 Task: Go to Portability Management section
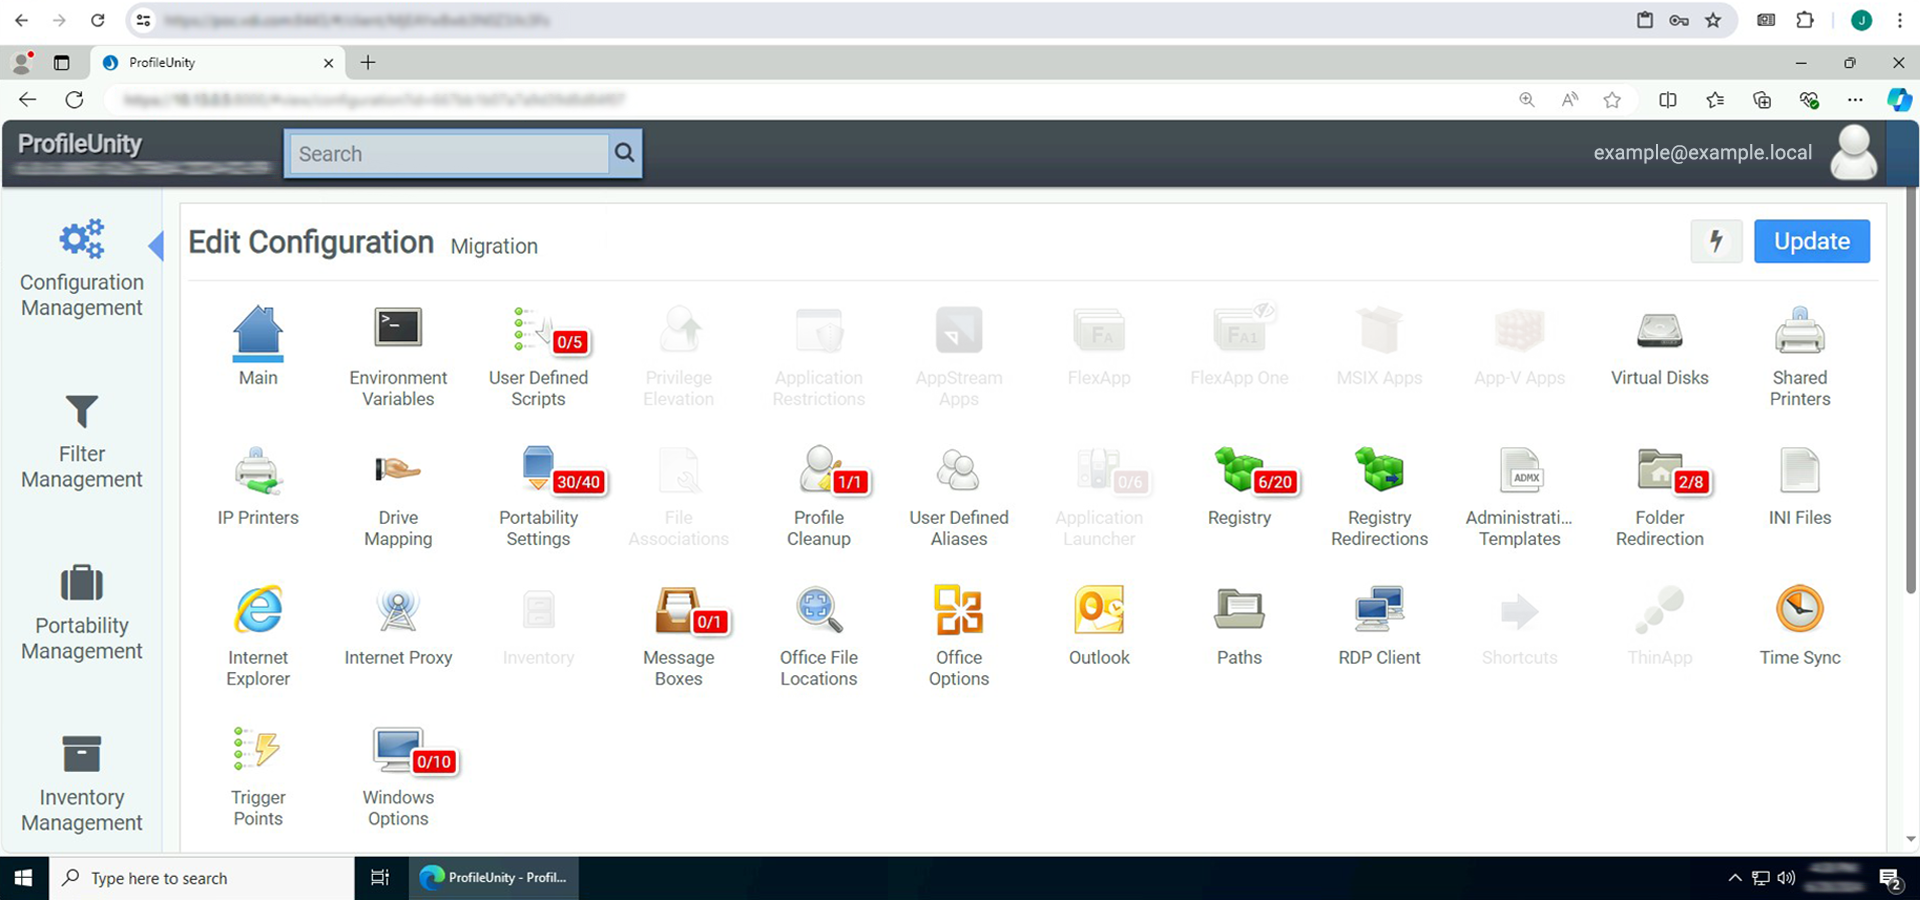(82, 613)
